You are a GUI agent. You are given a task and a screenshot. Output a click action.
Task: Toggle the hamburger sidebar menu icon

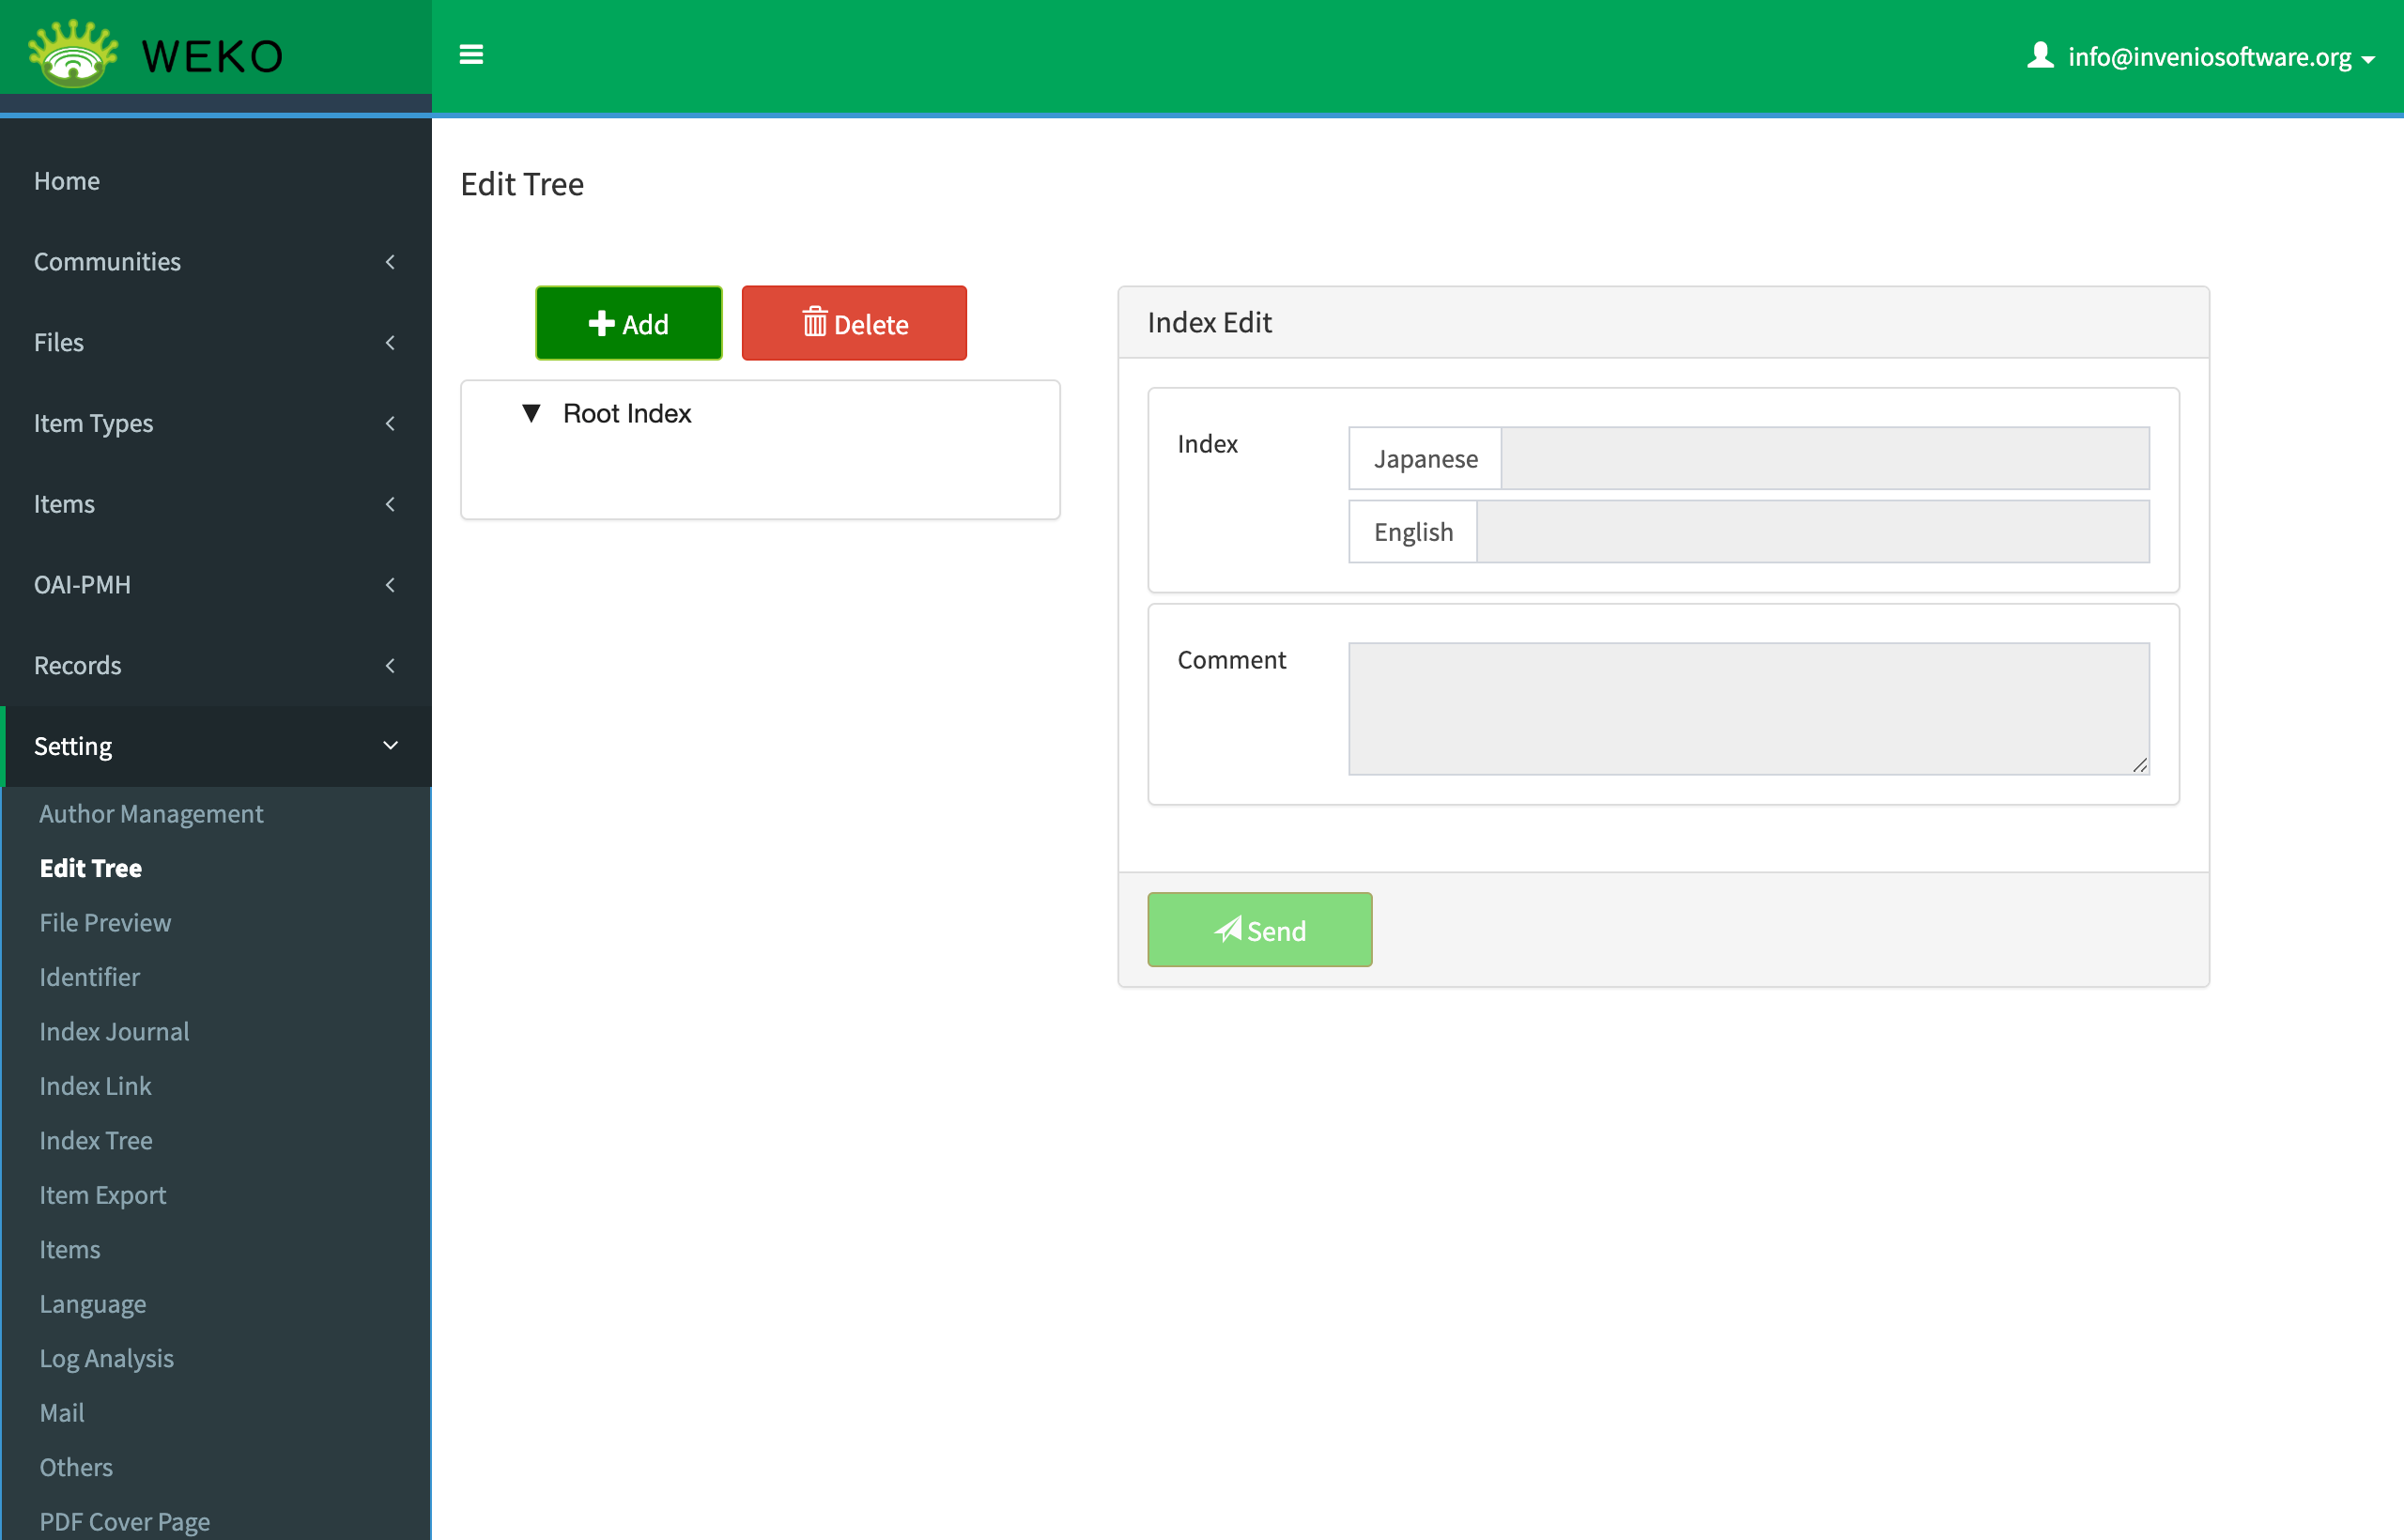tap(471, 55)
